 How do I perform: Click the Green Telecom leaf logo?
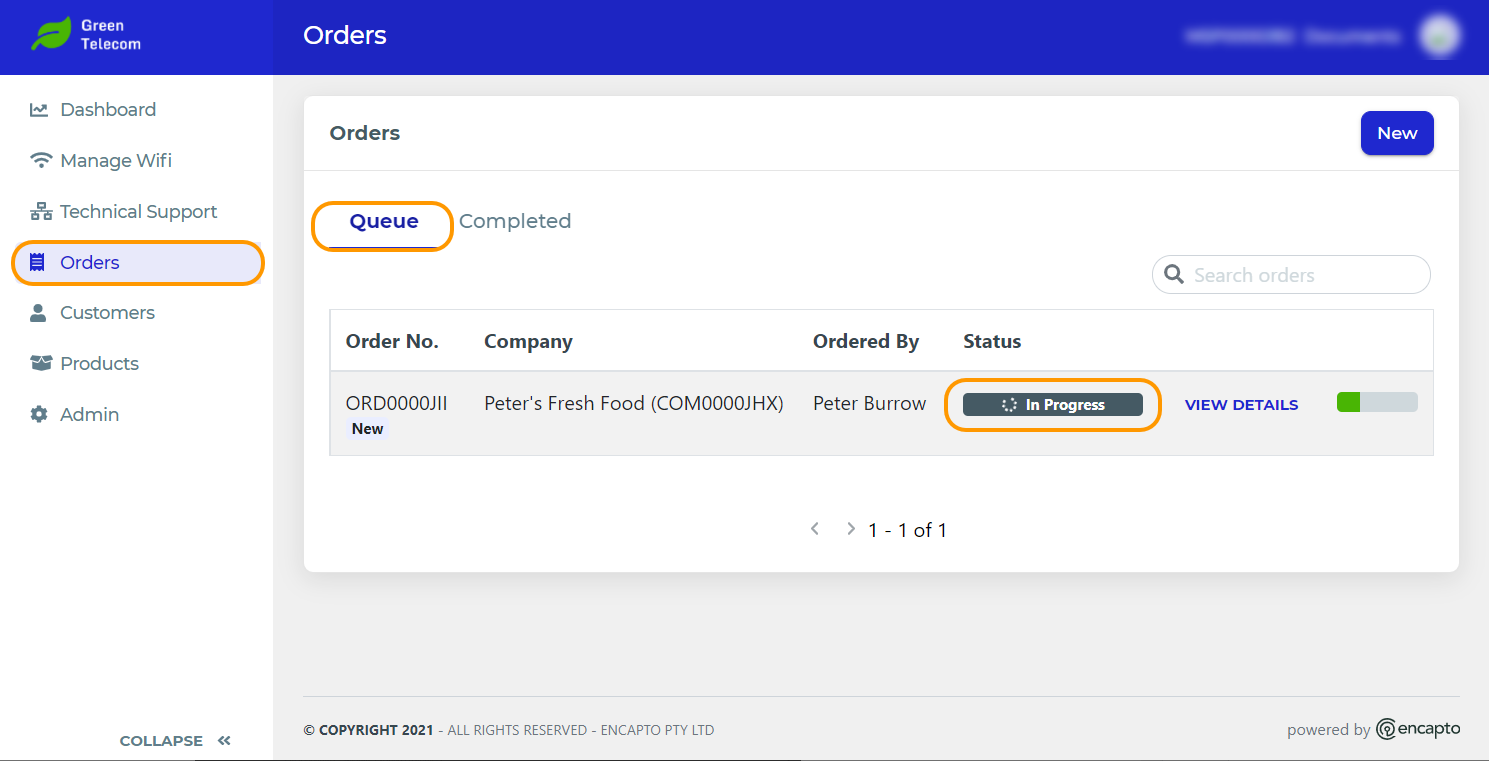(50, 34)
